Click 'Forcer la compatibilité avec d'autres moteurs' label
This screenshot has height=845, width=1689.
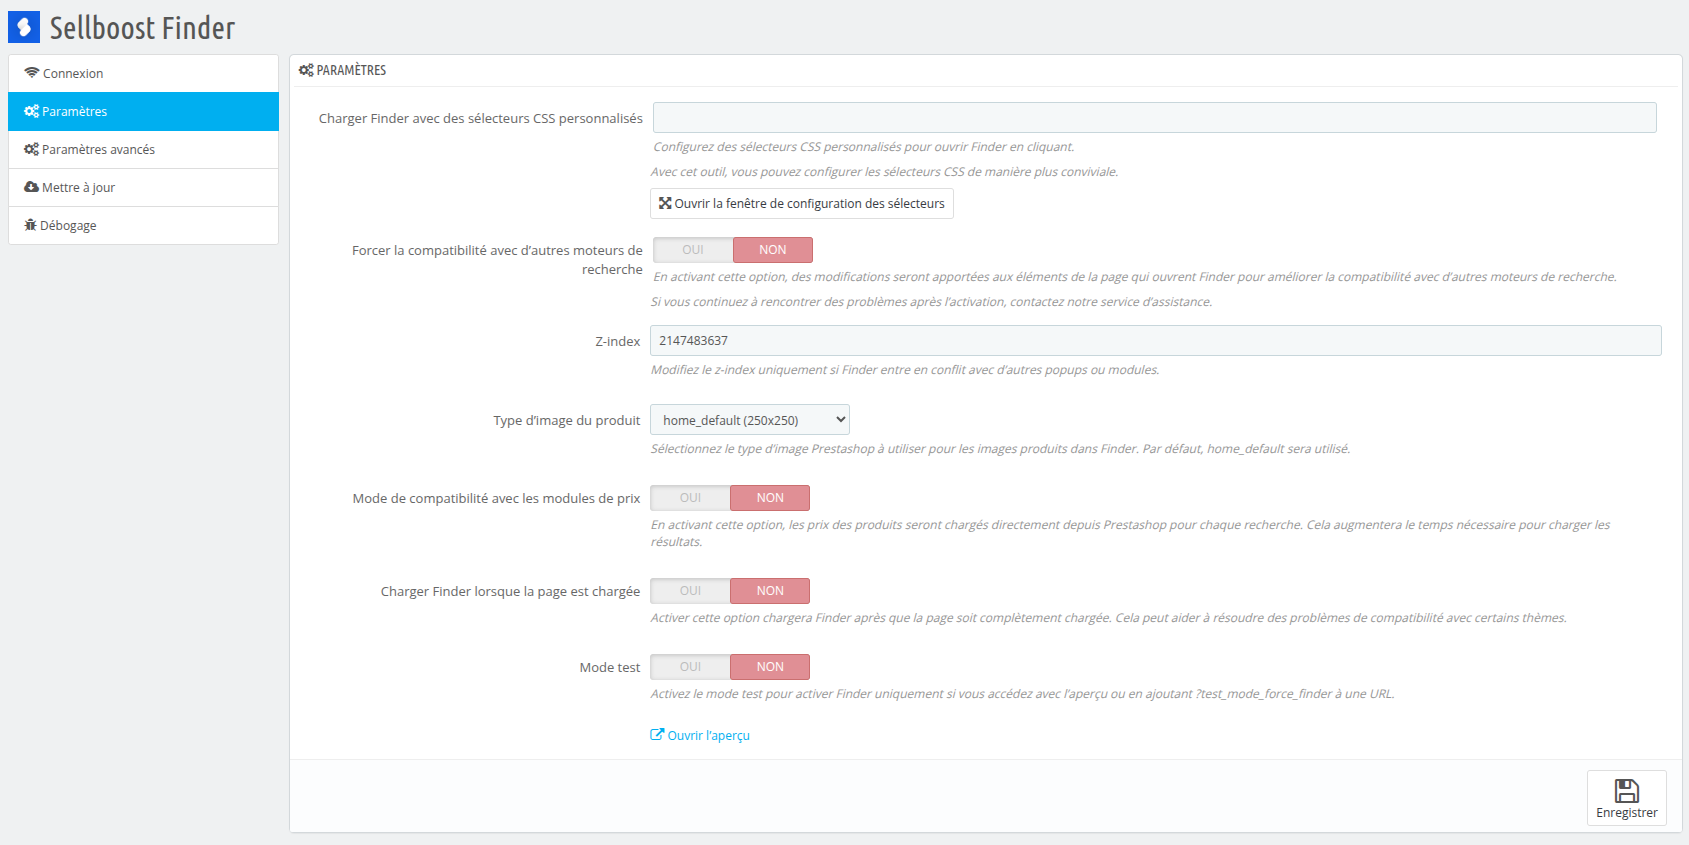[x=497, y=260]
